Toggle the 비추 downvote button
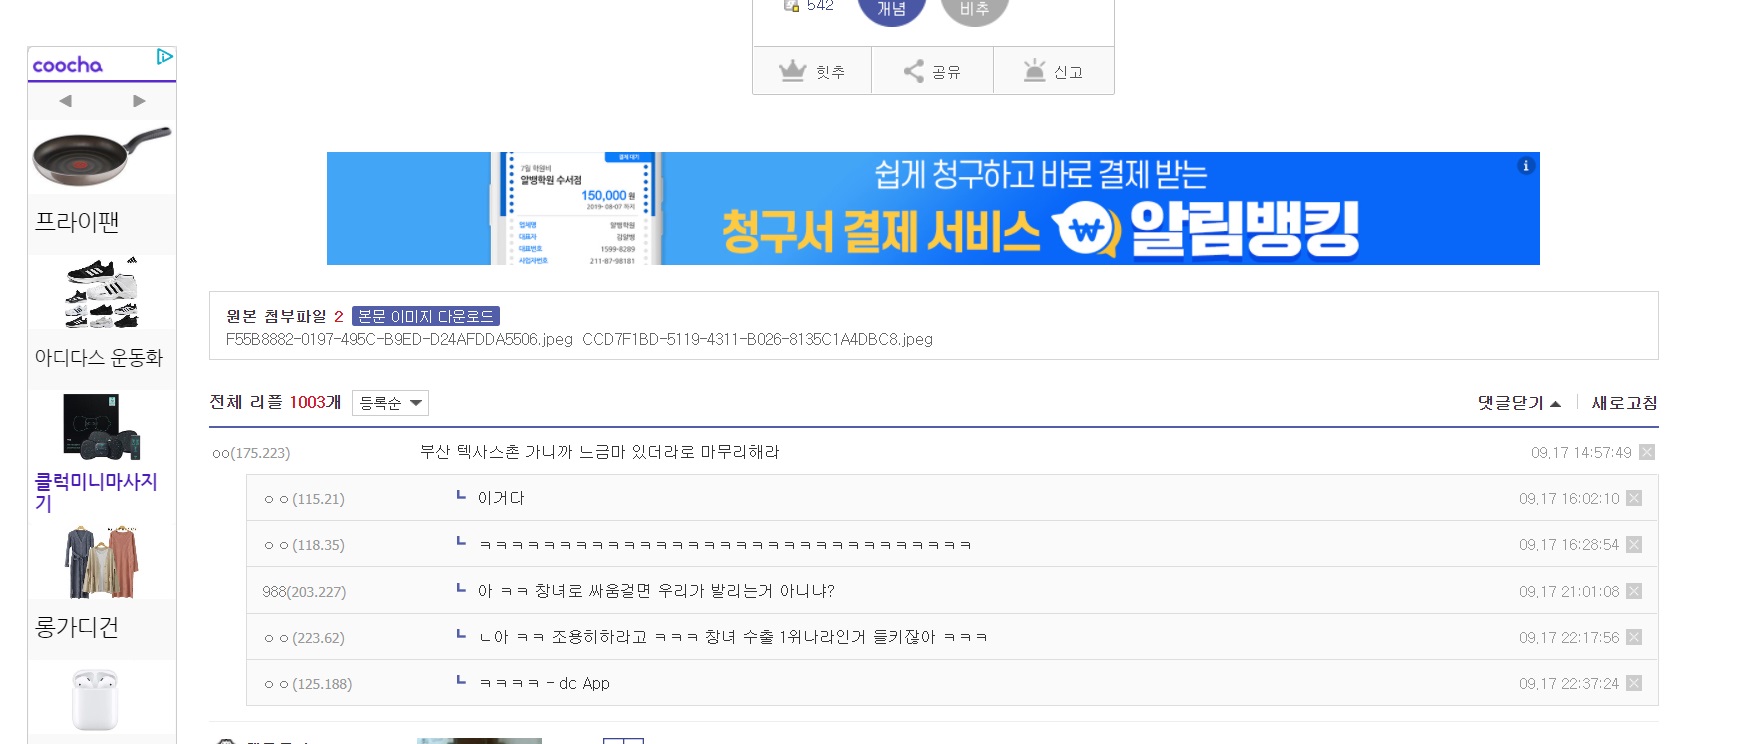The height and width of the screenshot is (744, 1738). (x=975, y=8)
